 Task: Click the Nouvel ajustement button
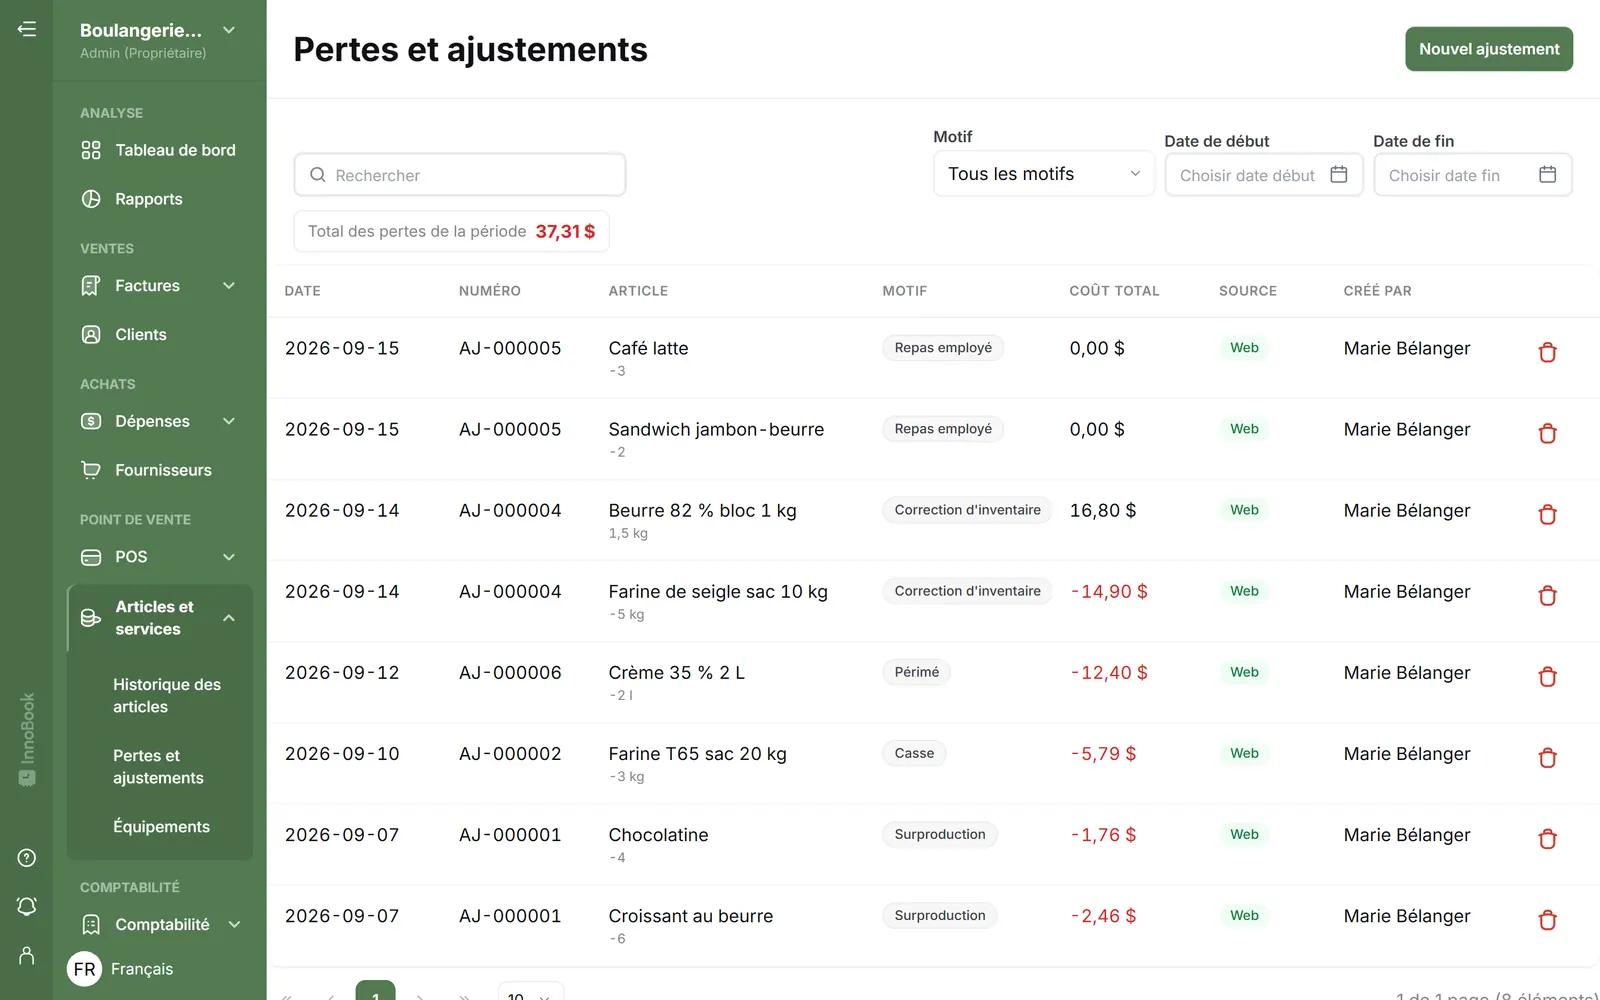(1489, 49)
